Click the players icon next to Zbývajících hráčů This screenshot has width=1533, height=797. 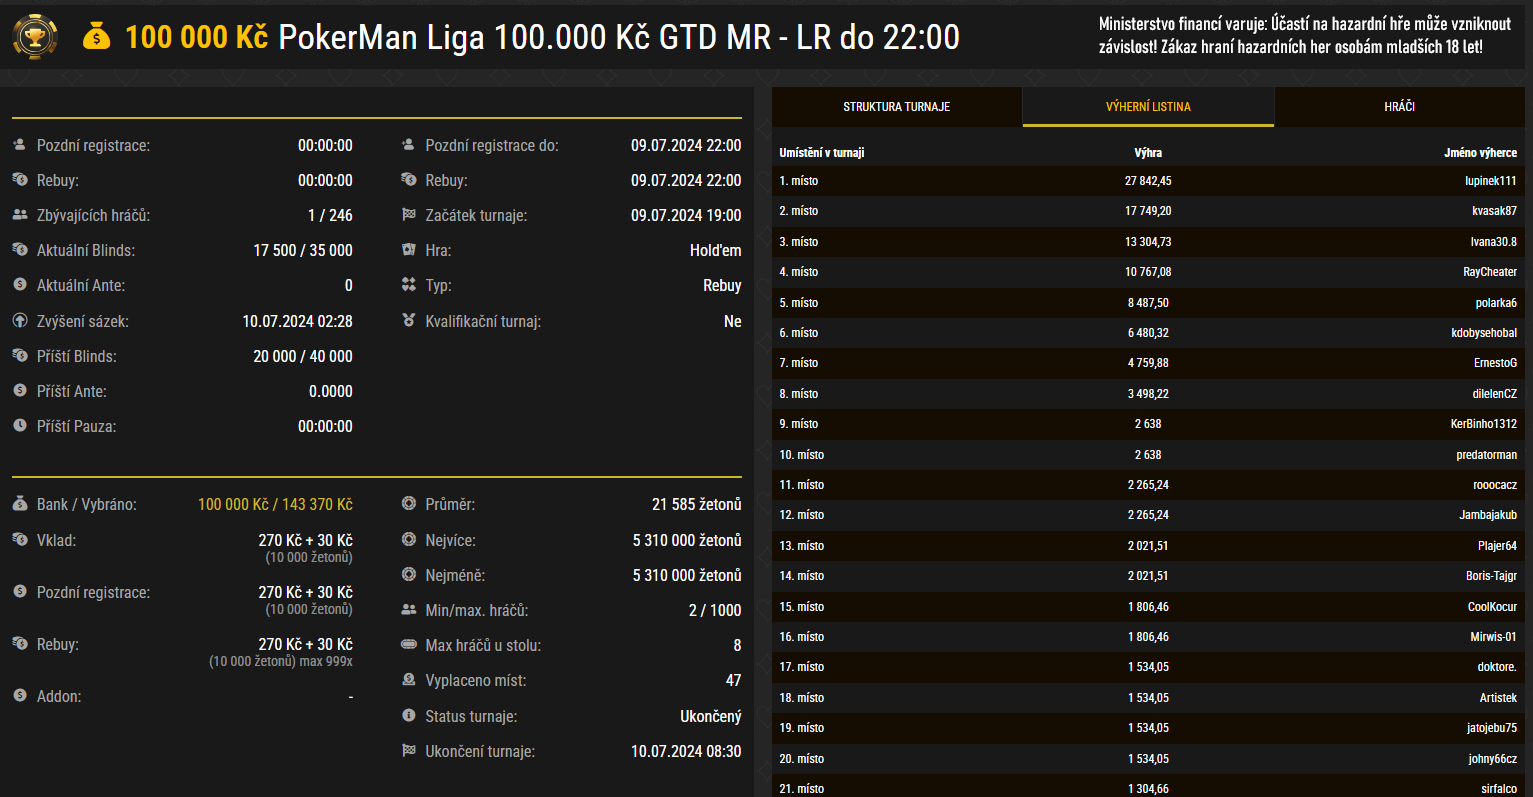click(x=19, y=215)
